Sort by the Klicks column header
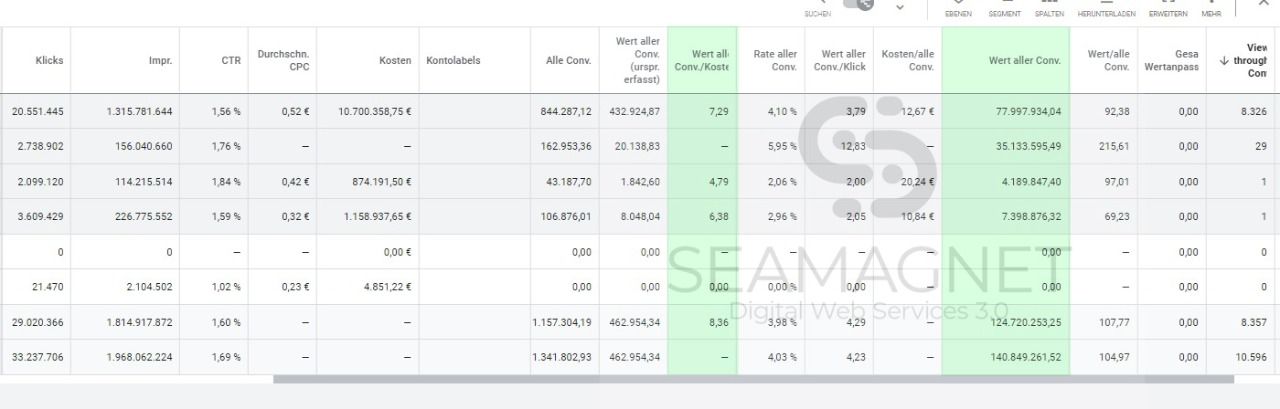Viewport: 1280px width, 409px height. [49, 60]
